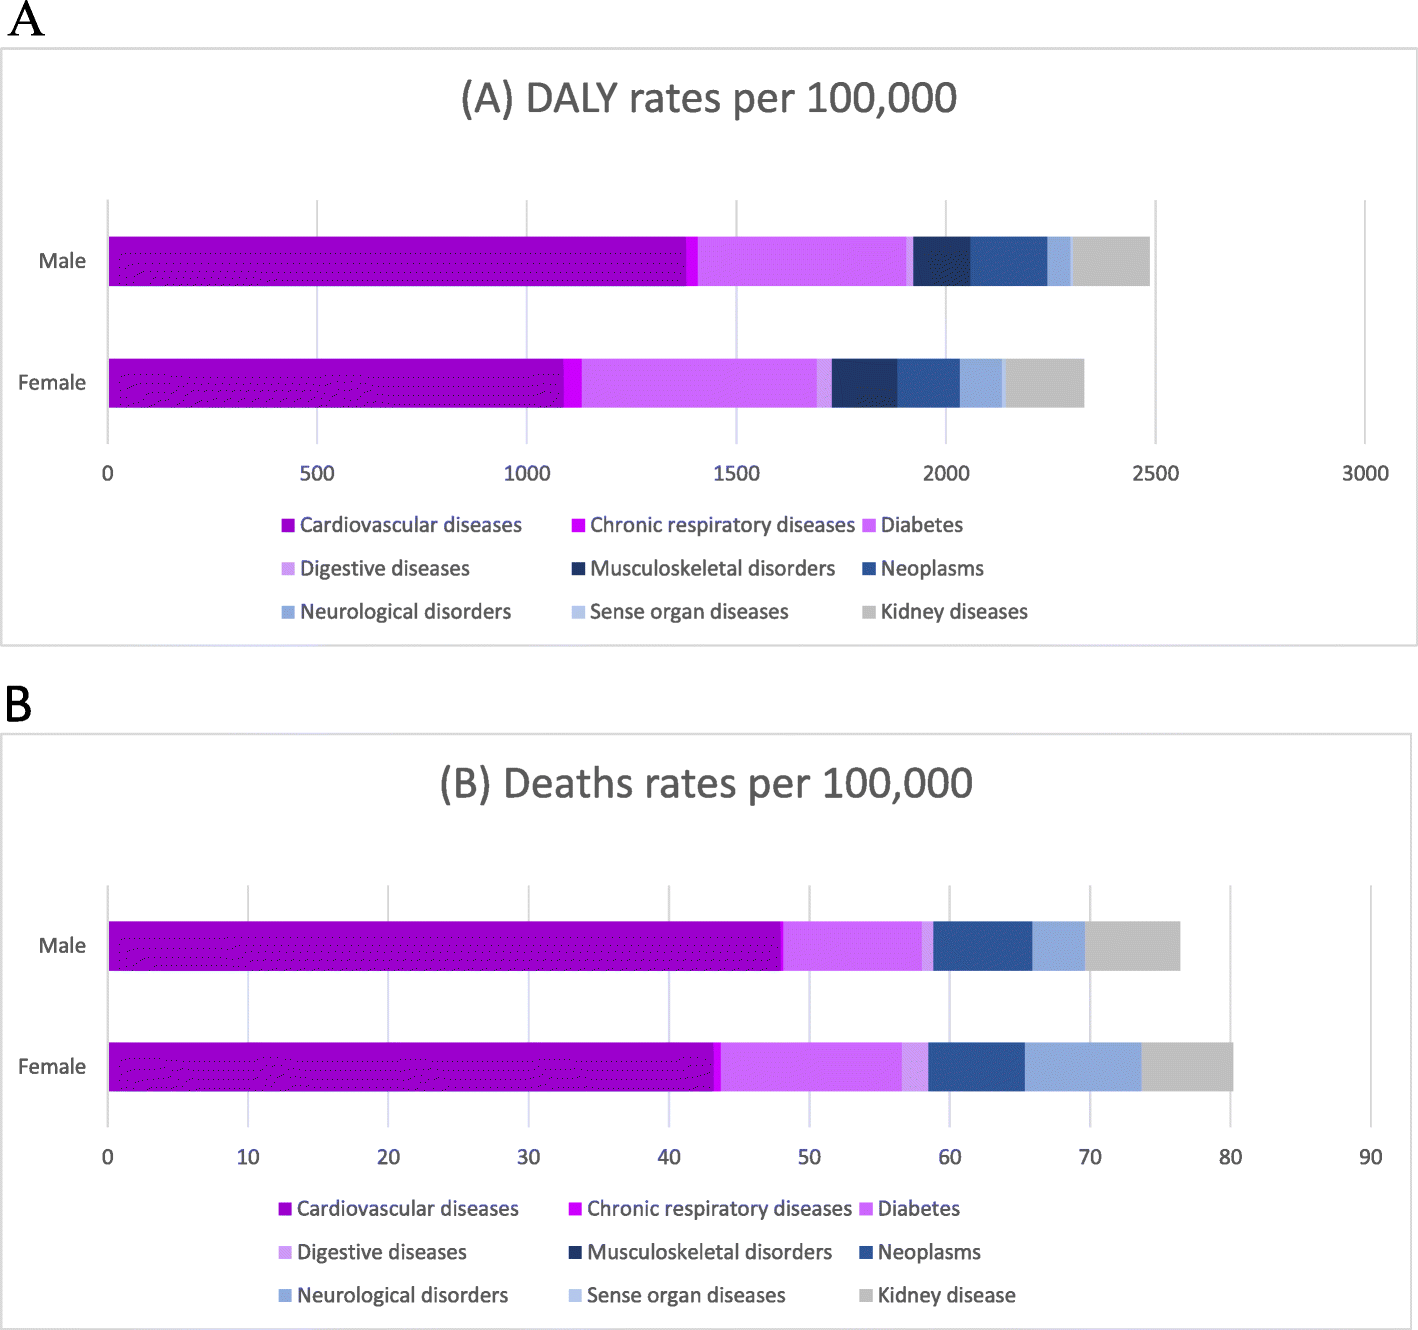Click the 'Female' axis label in the DALY chart

52,383
